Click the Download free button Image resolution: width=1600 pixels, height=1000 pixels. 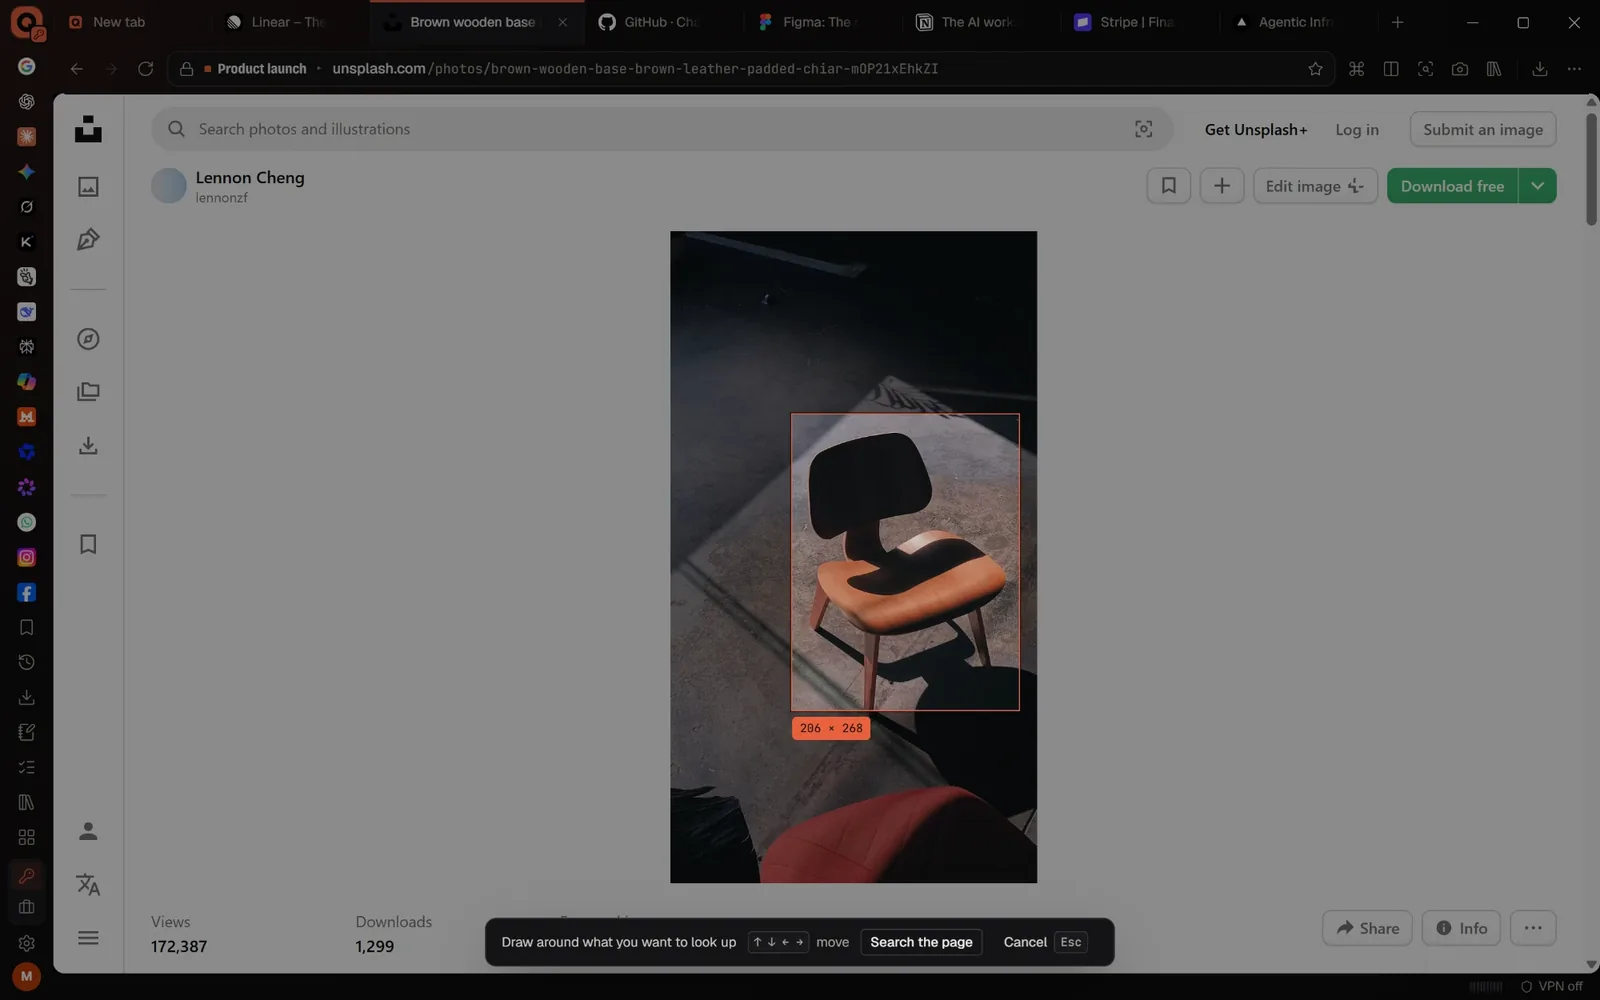click(1452, 186)
